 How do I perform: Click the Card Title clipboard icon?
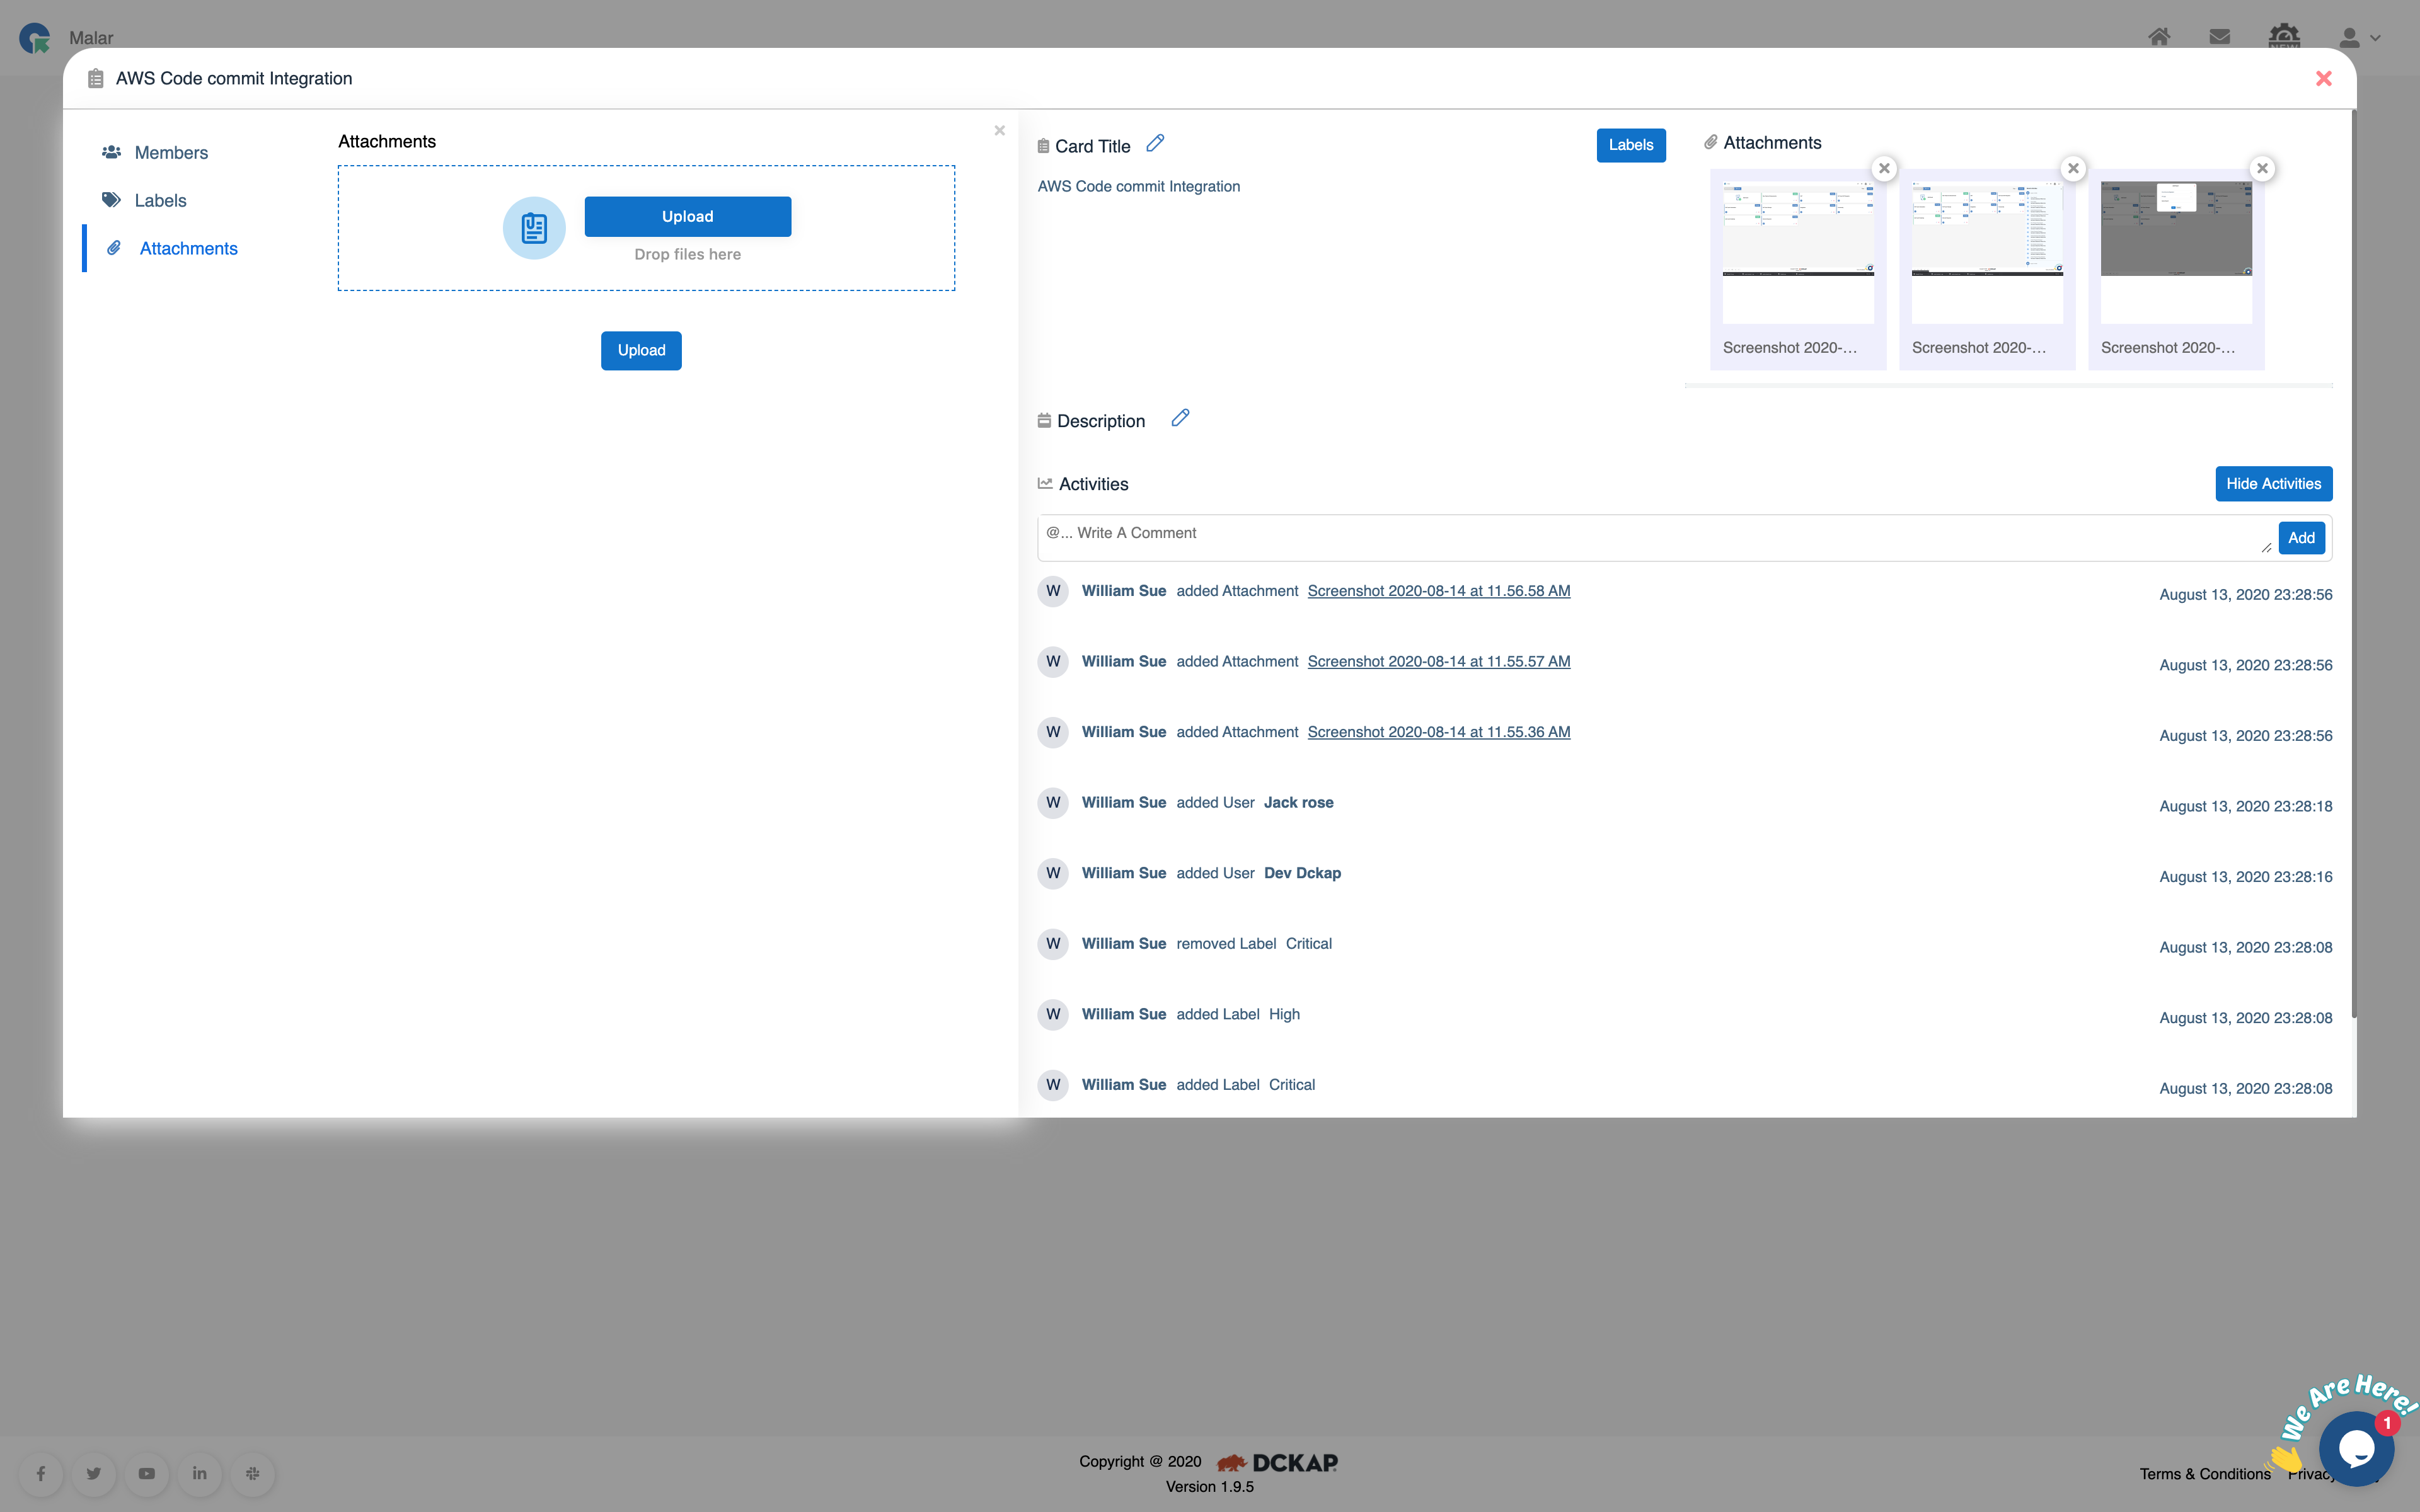click(1043, 146)
